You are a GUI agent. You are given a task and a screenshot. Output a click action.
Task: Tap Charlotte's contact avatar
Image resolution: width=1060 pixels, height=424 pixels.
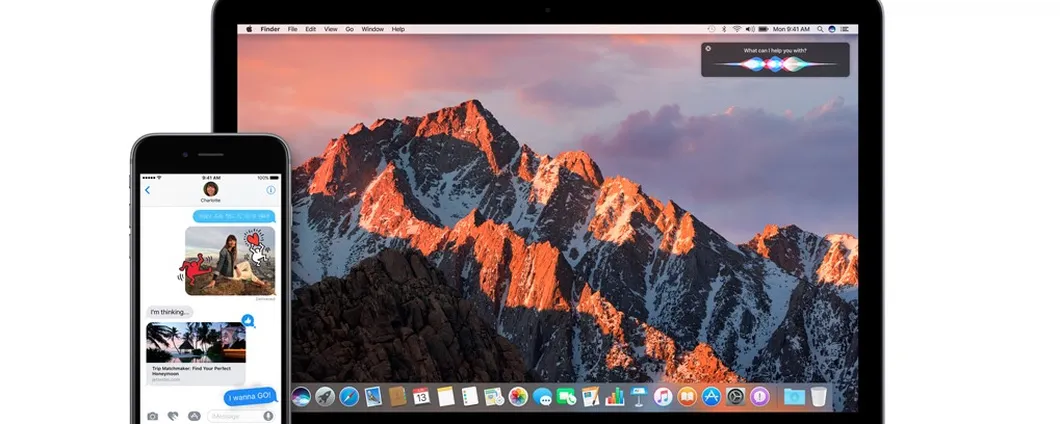(211, 189)
